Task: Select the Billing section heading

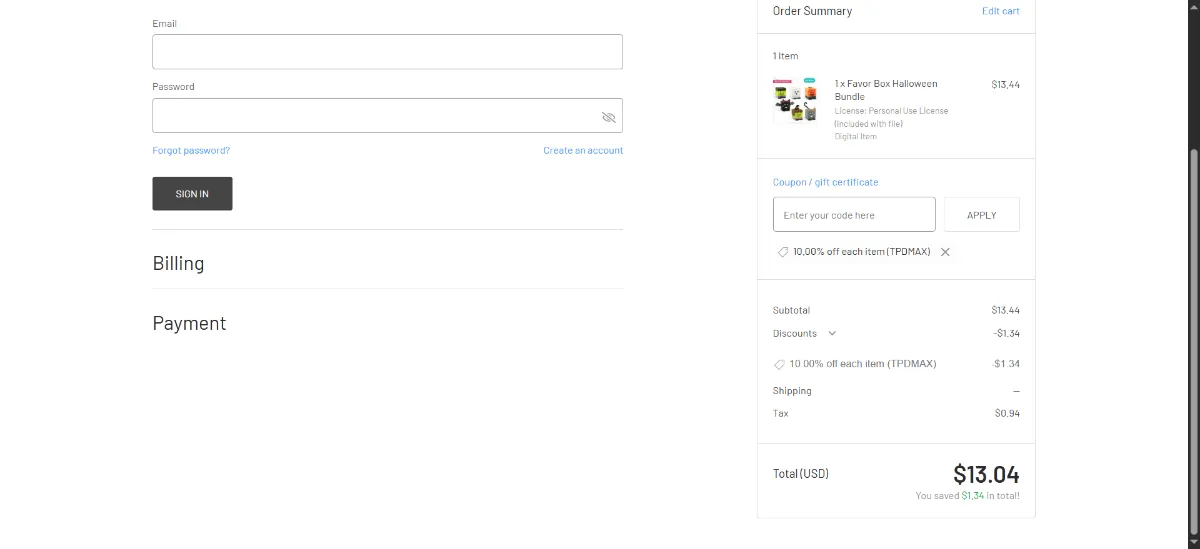Action: [x=178, y=264]
